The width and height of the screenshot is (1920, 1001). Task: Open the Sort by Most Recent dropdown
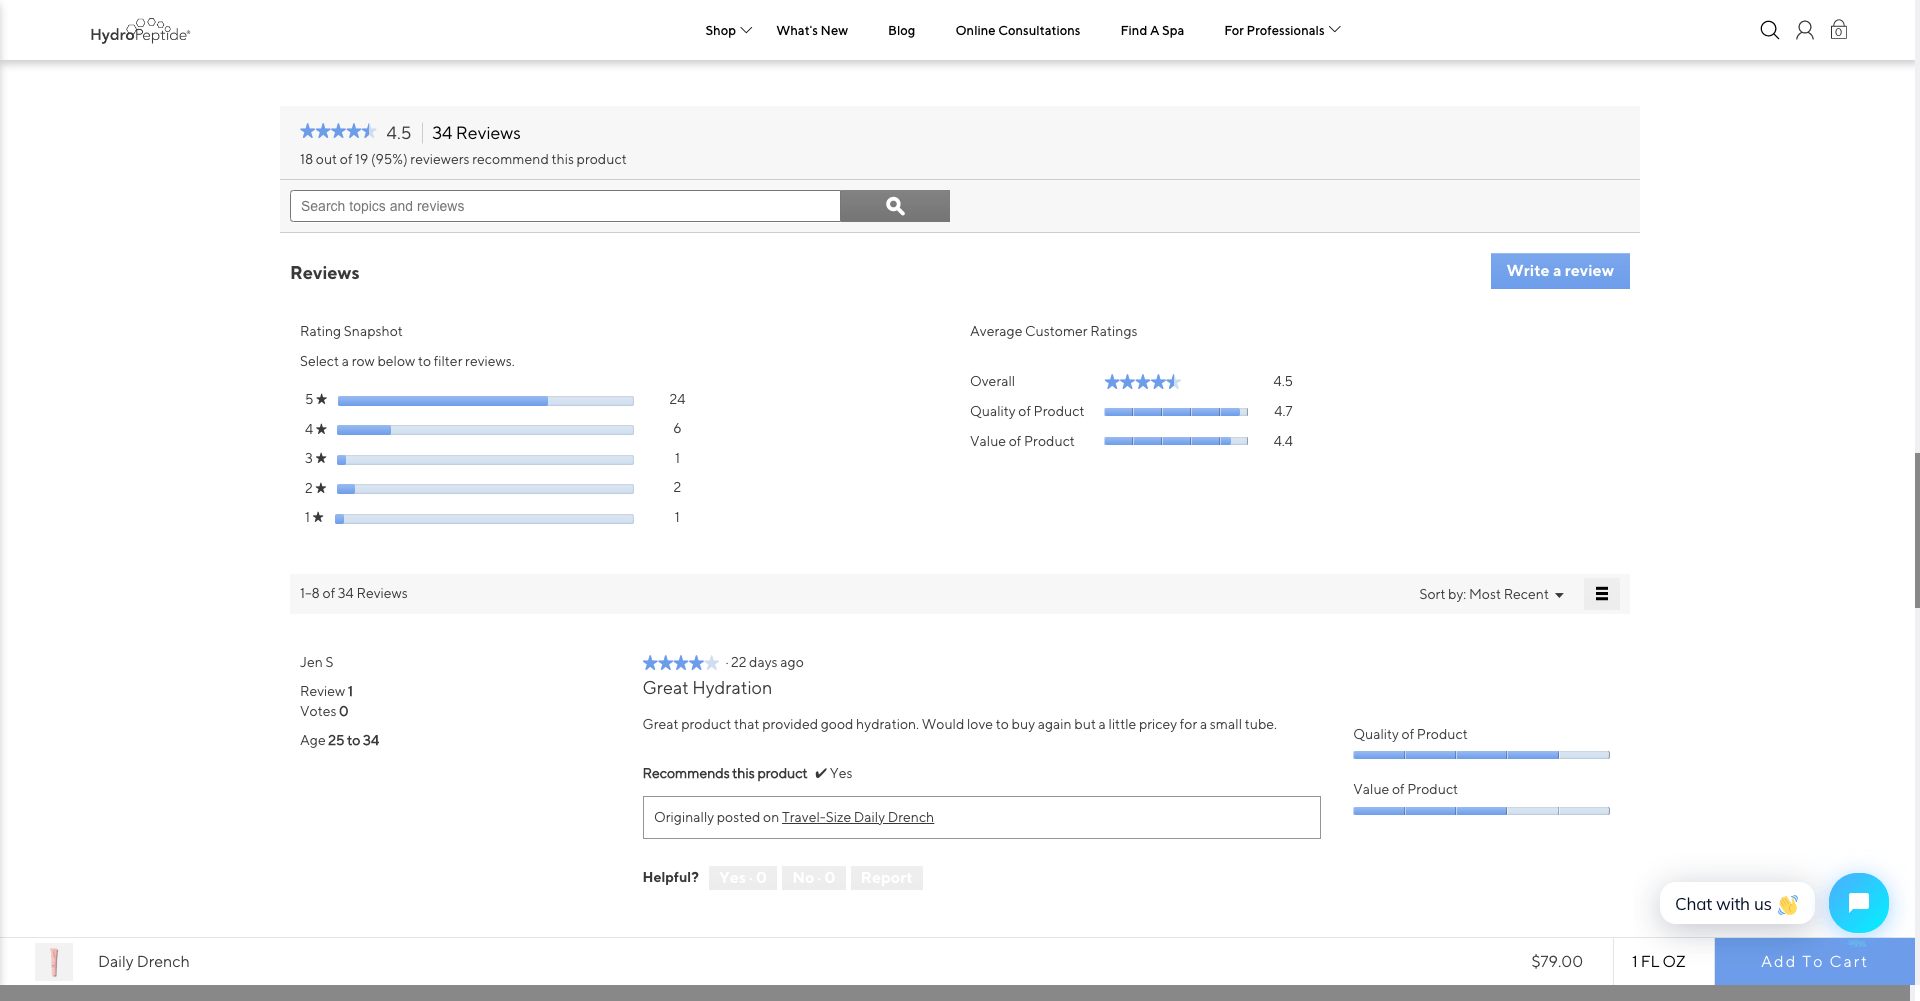(1490, 594)
